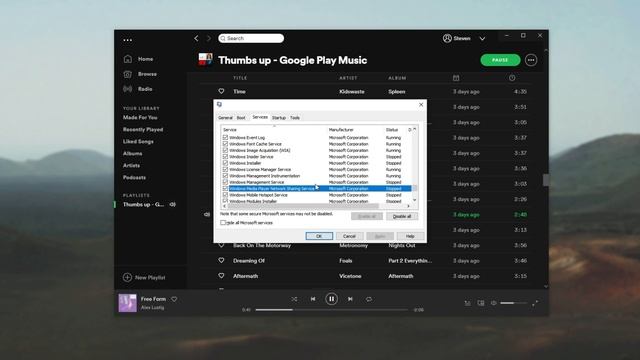640x360 pixels.
Task: Click the Free Form album art thumbnail
Action: (x=127, y=303)
